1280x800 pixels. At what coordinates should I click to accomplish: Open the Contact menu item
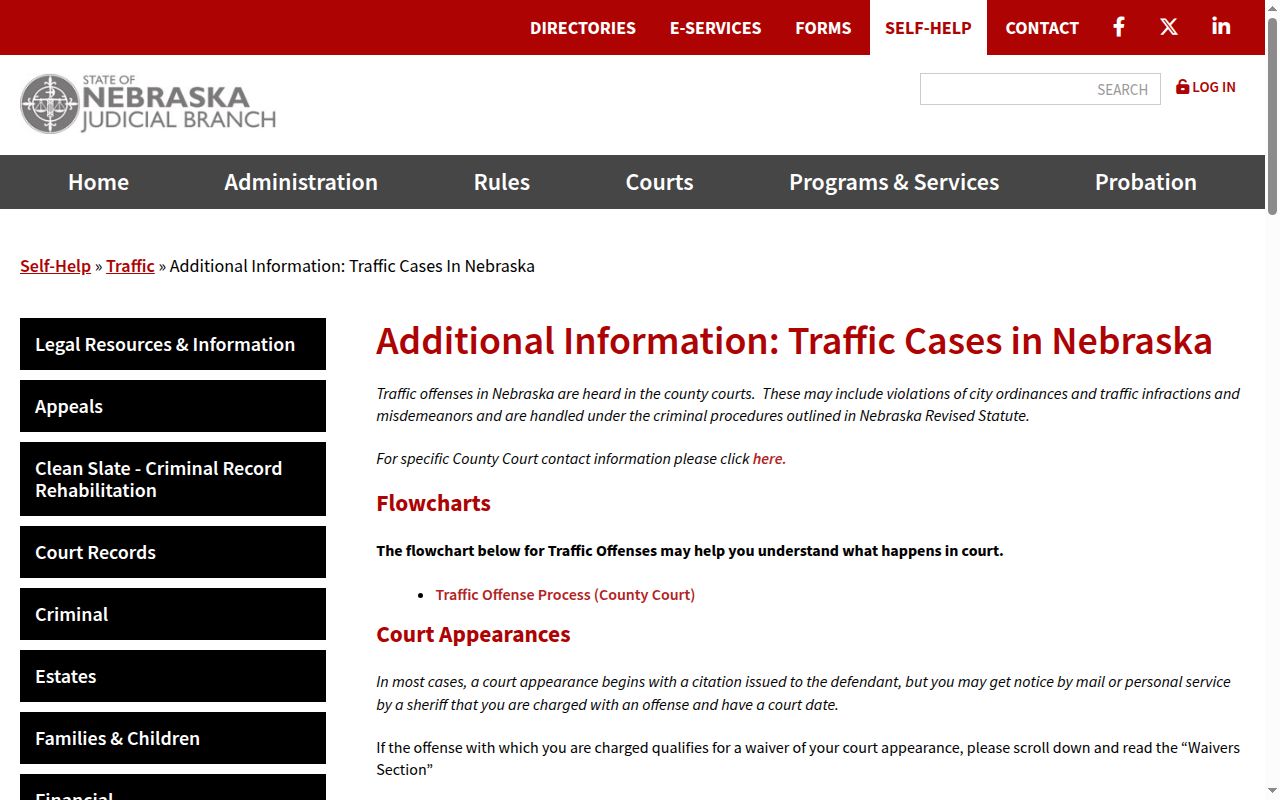click(x=1042, y=28)
